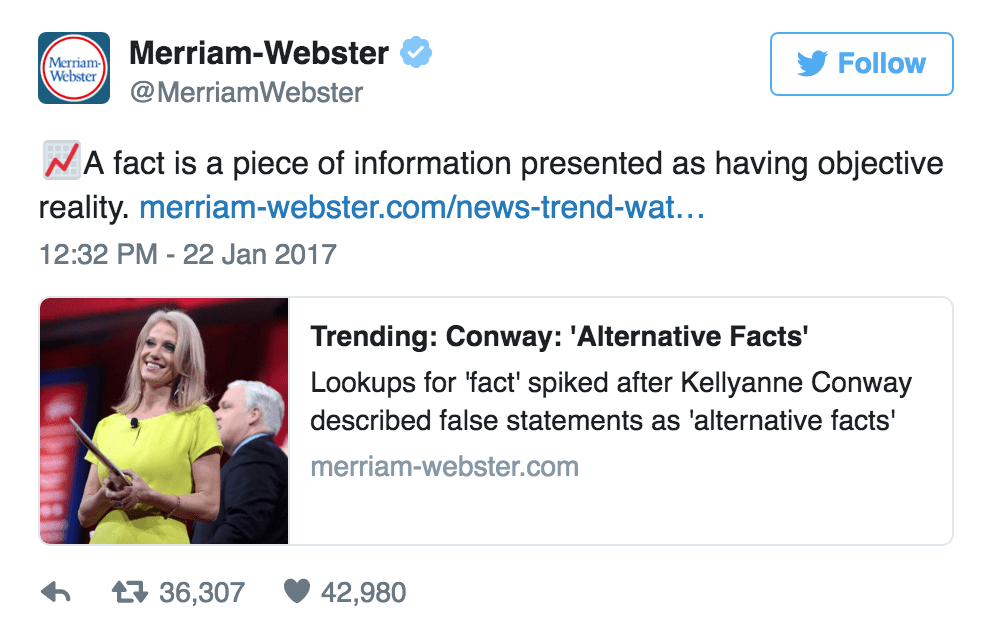This screenshot has height=634, width=988.
Task: Click the merriam-webster.com domain in the card
Action: pyautogui.click(x=444, y=466)
